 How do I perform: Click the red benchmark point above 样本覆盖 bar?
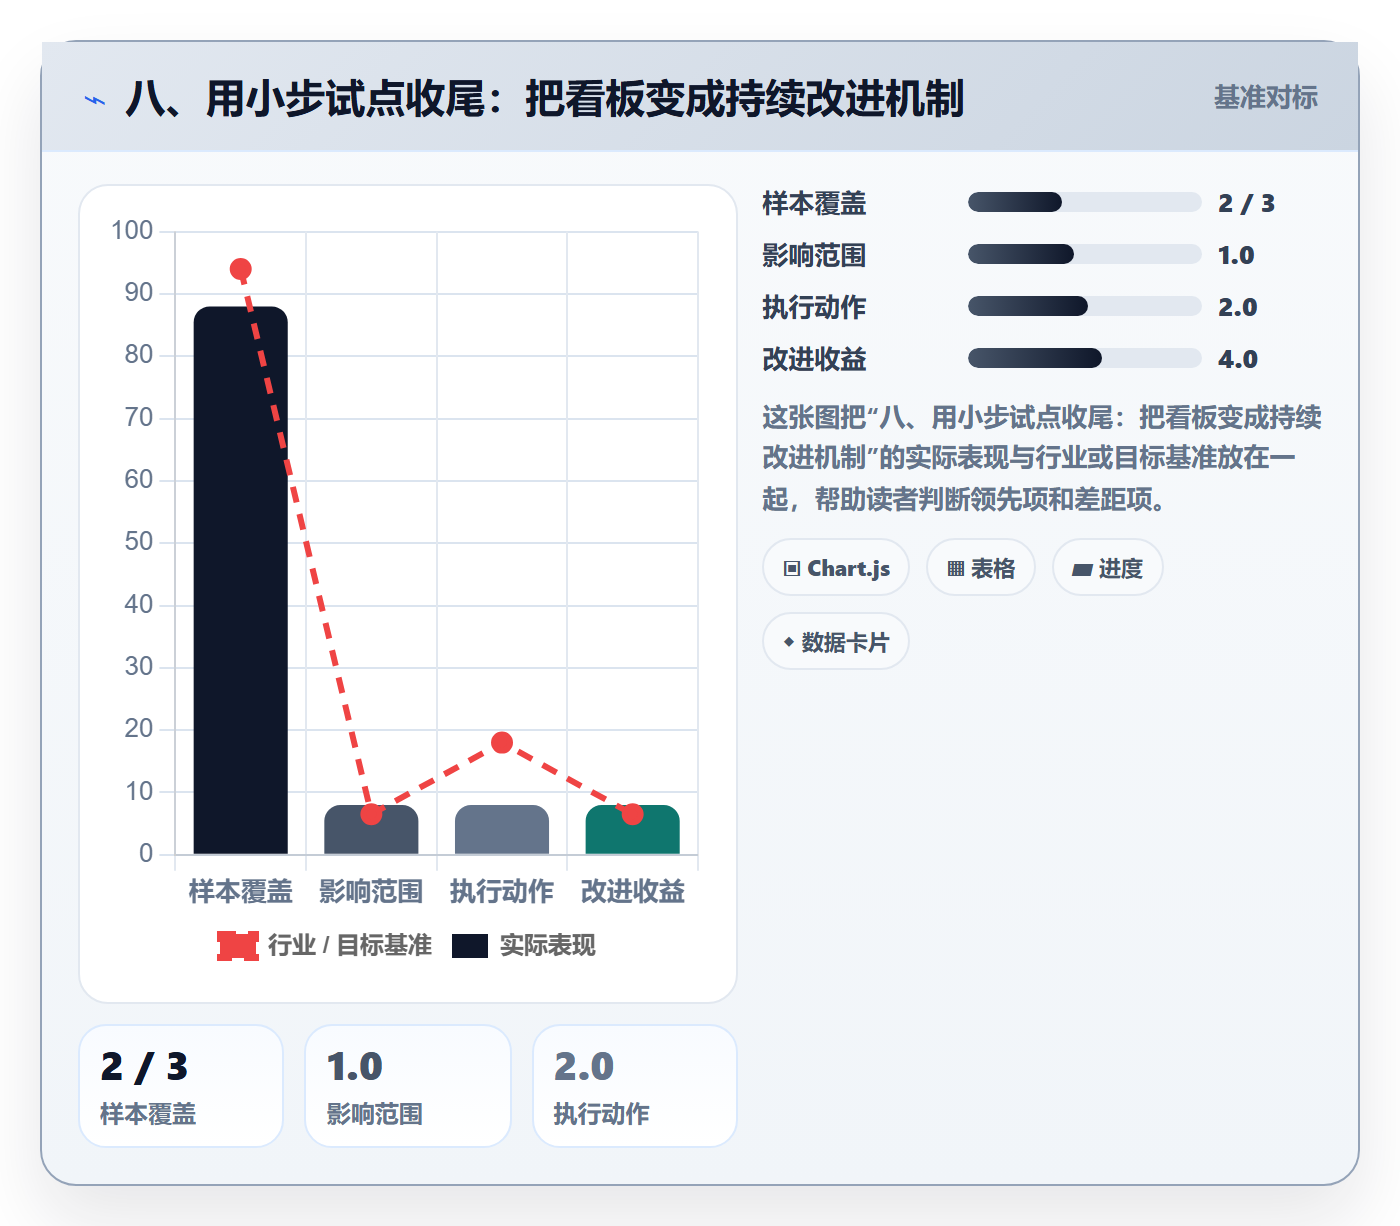pyautogui.click(x=241, y=269)
